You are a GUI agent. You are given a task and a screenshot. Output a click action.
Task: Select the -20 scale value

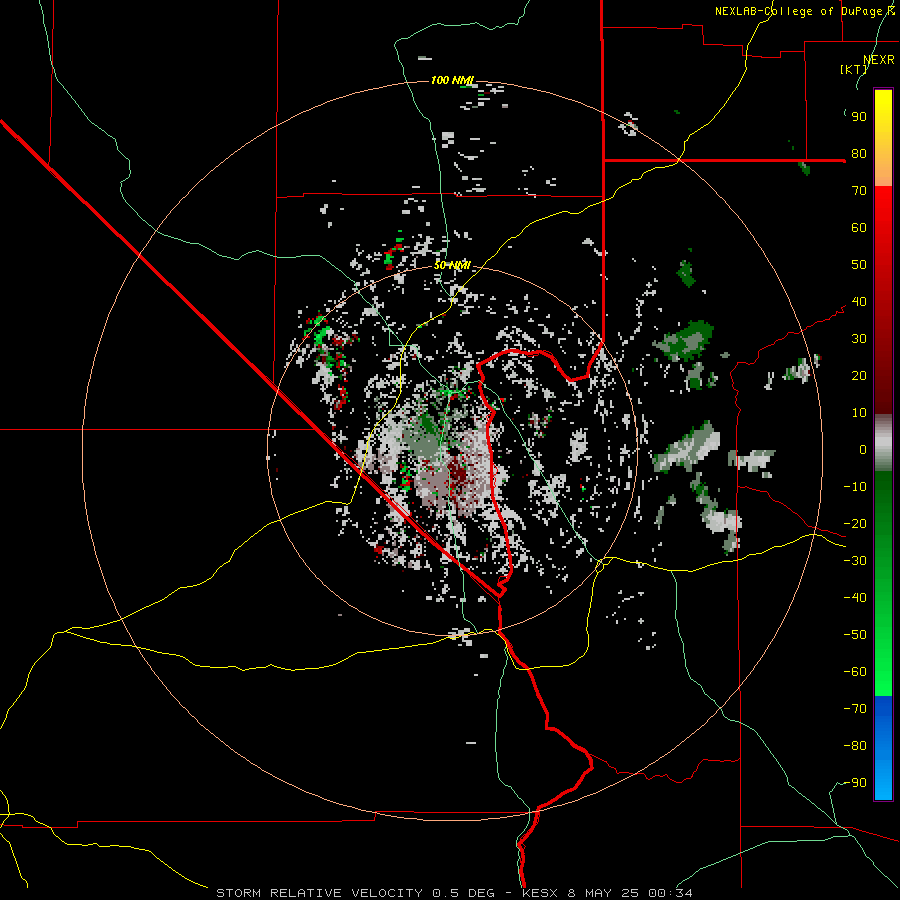[855, 524]
